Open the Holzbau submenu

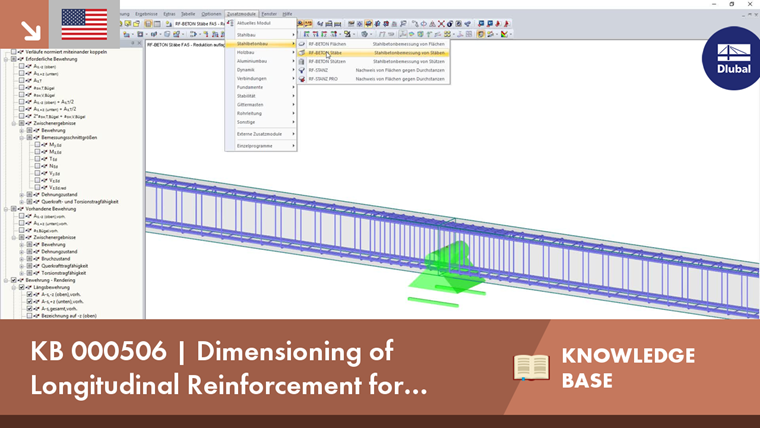[261, 52]
